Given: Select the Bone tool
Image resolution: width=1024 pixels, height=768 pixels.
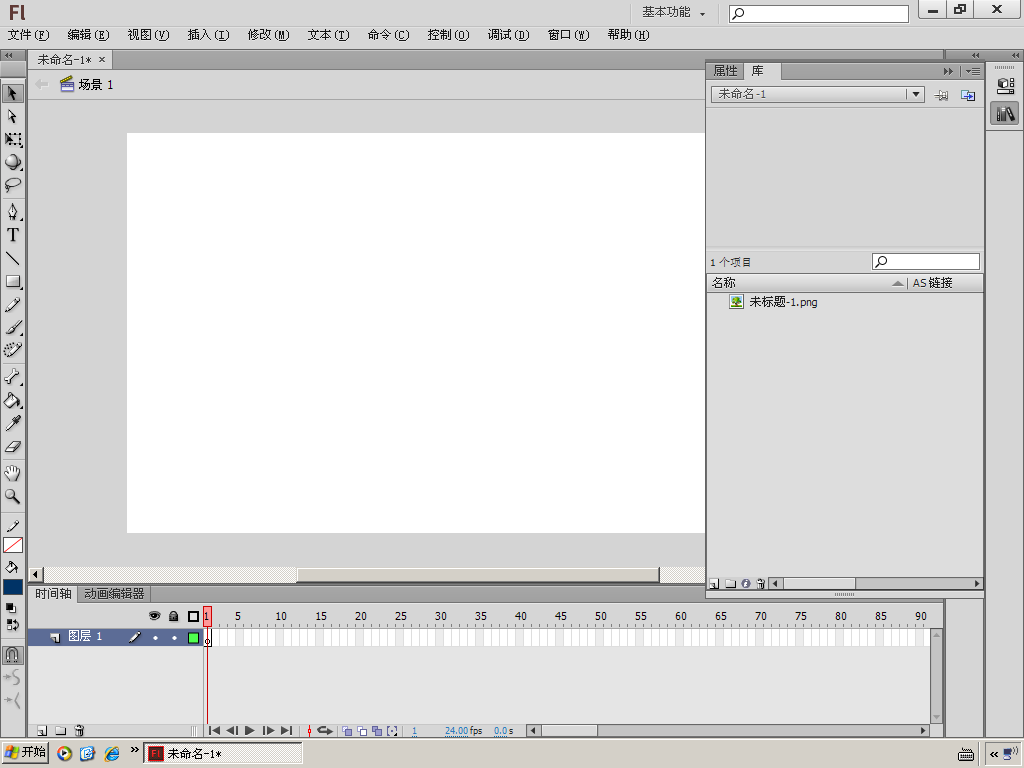Looking at the screenshot, I should tap(12, 377).
